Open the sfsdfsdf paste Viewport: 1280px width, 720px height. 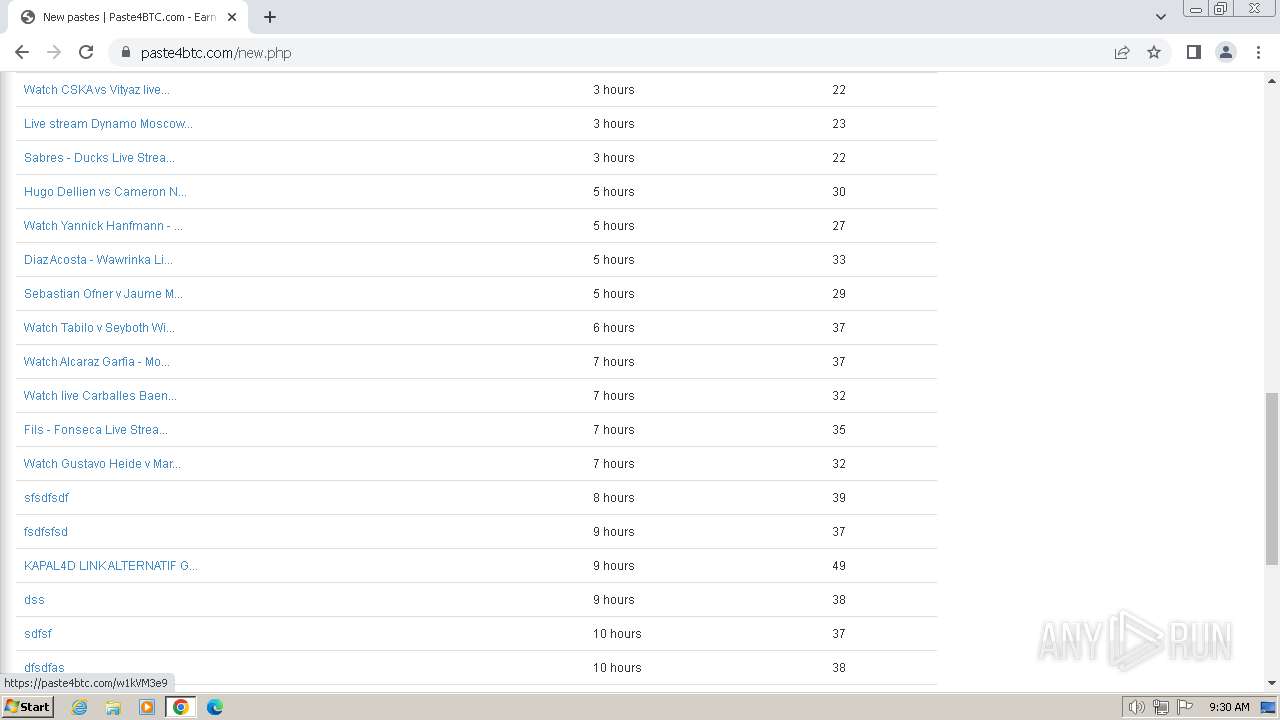click(46, 498)
